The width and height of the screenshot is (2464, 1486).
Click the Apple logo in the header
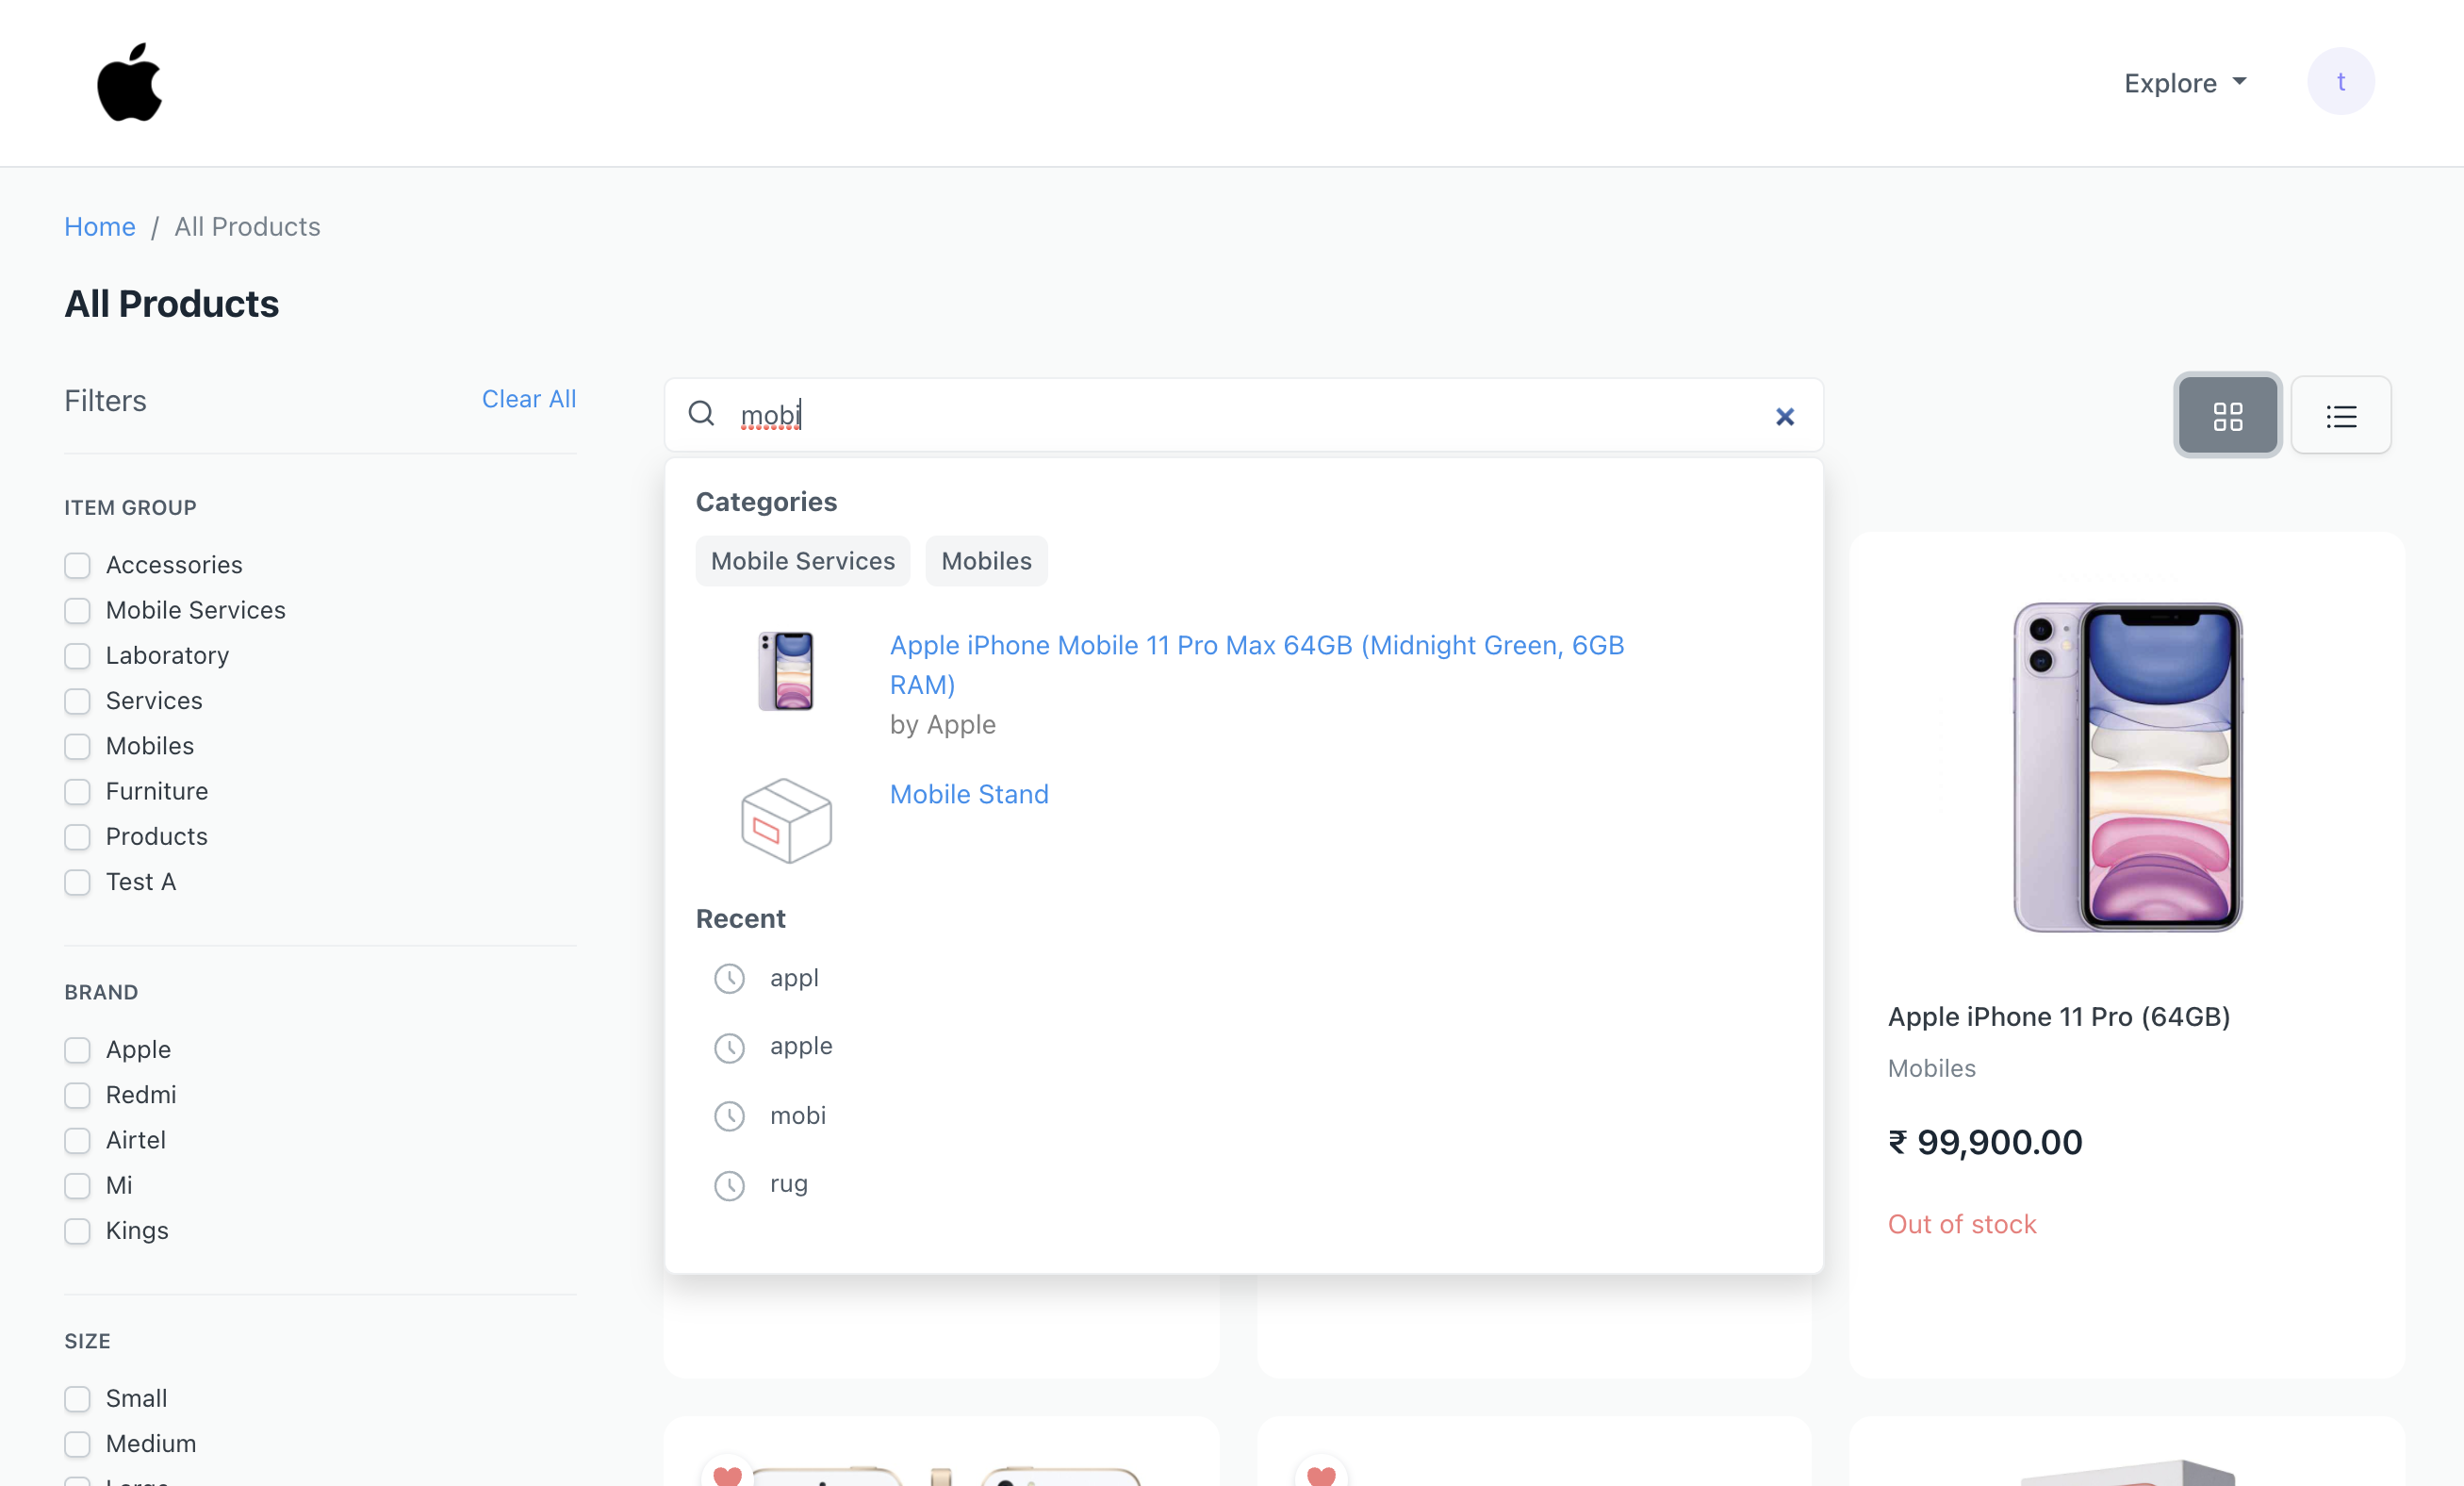coord(129,82)
